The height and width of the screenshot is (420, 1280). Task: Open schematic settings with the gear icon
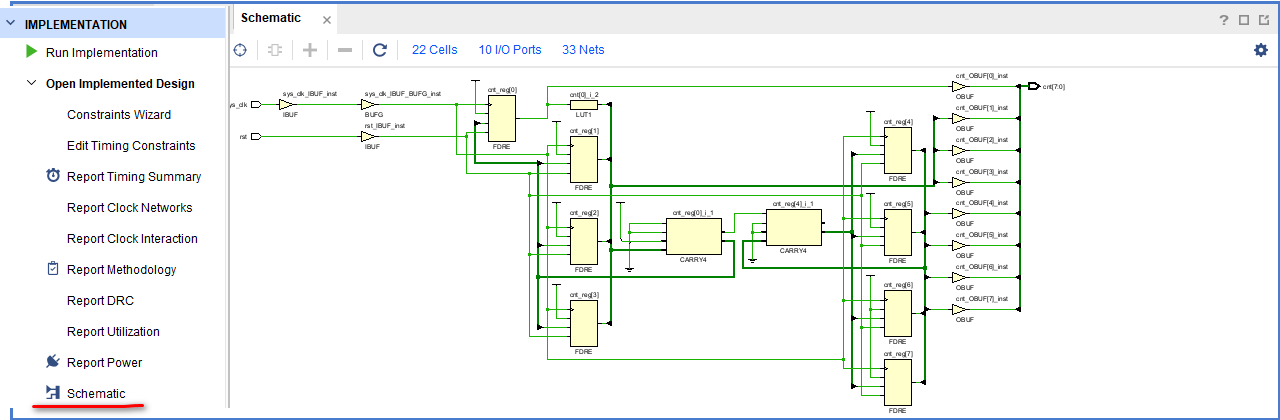click(x=1260, y=50)
